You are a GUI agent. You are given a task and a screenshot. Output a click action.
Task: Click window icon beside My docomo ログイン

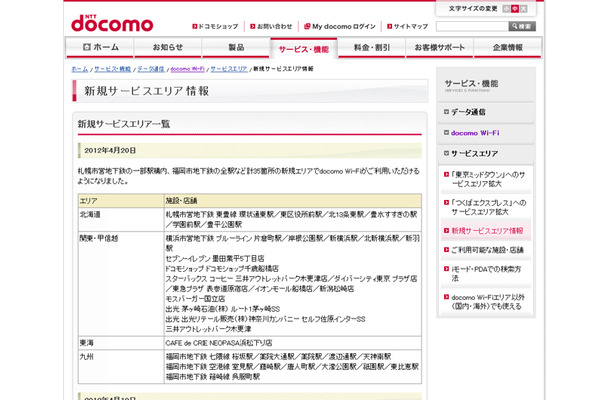coord(307,26)
